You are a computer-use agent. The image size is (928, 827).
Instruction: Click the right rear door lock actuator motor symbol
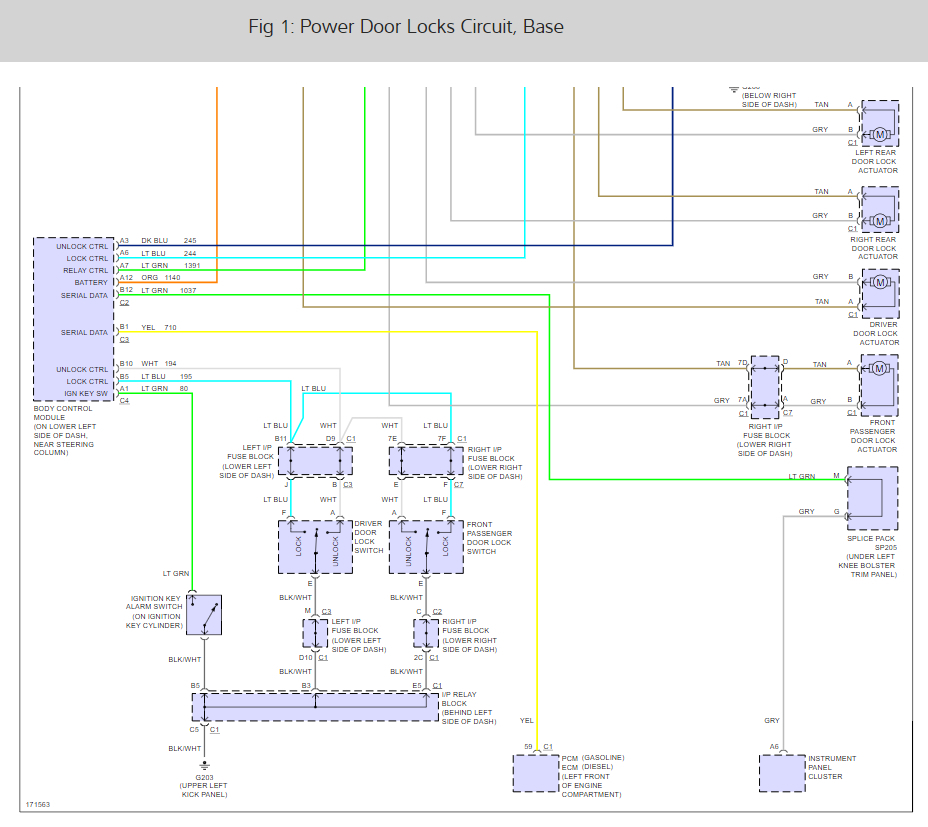pos(880,220)
